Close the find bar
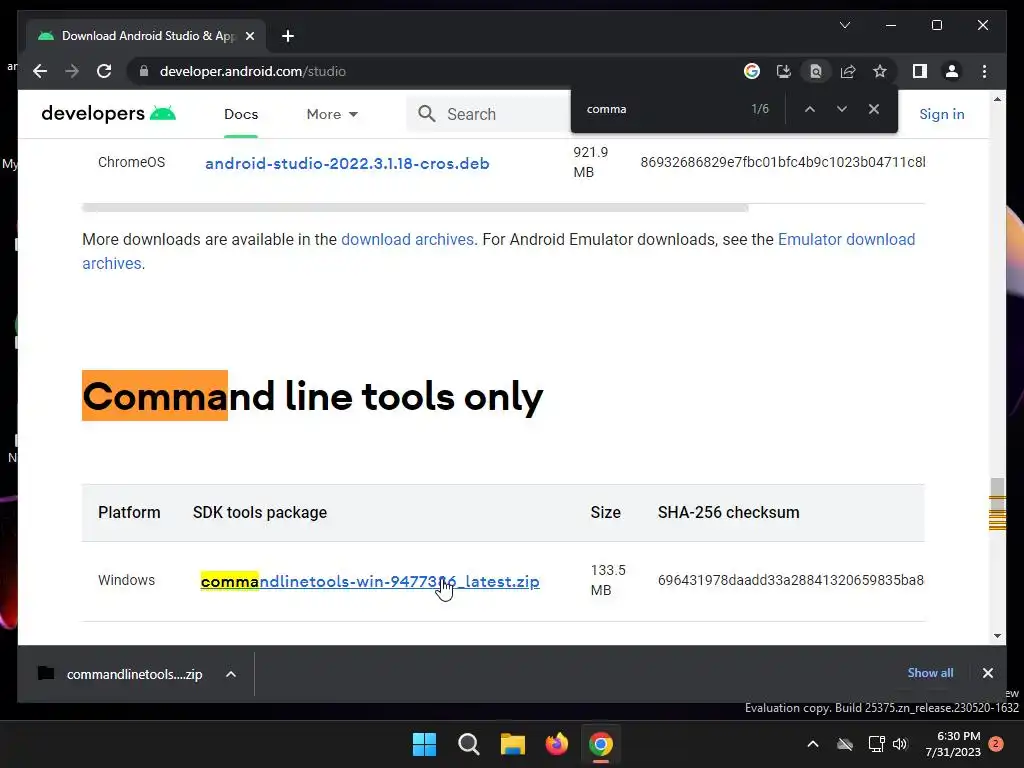Viewport: 1024px width, 768px height. pyautogui.click(x=874, y=109)
